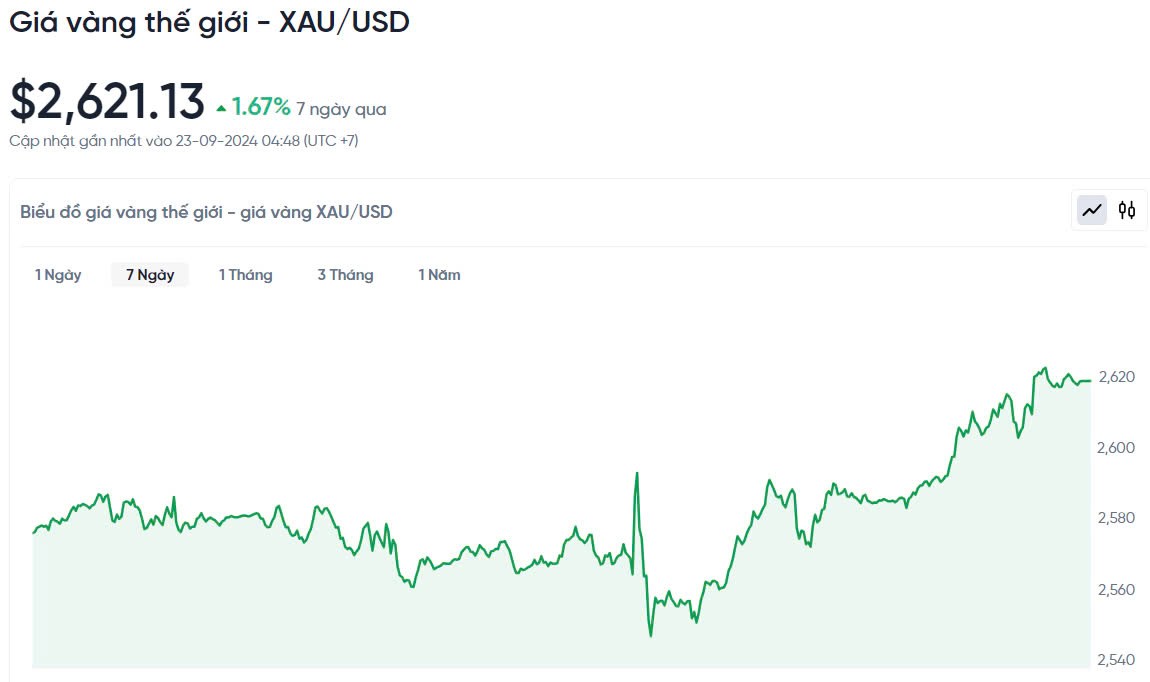This screenshot has height=682, width=1150.
Task: Click the "Cập nhật gần nhất" timestamp text
Action: click(184, 141)
